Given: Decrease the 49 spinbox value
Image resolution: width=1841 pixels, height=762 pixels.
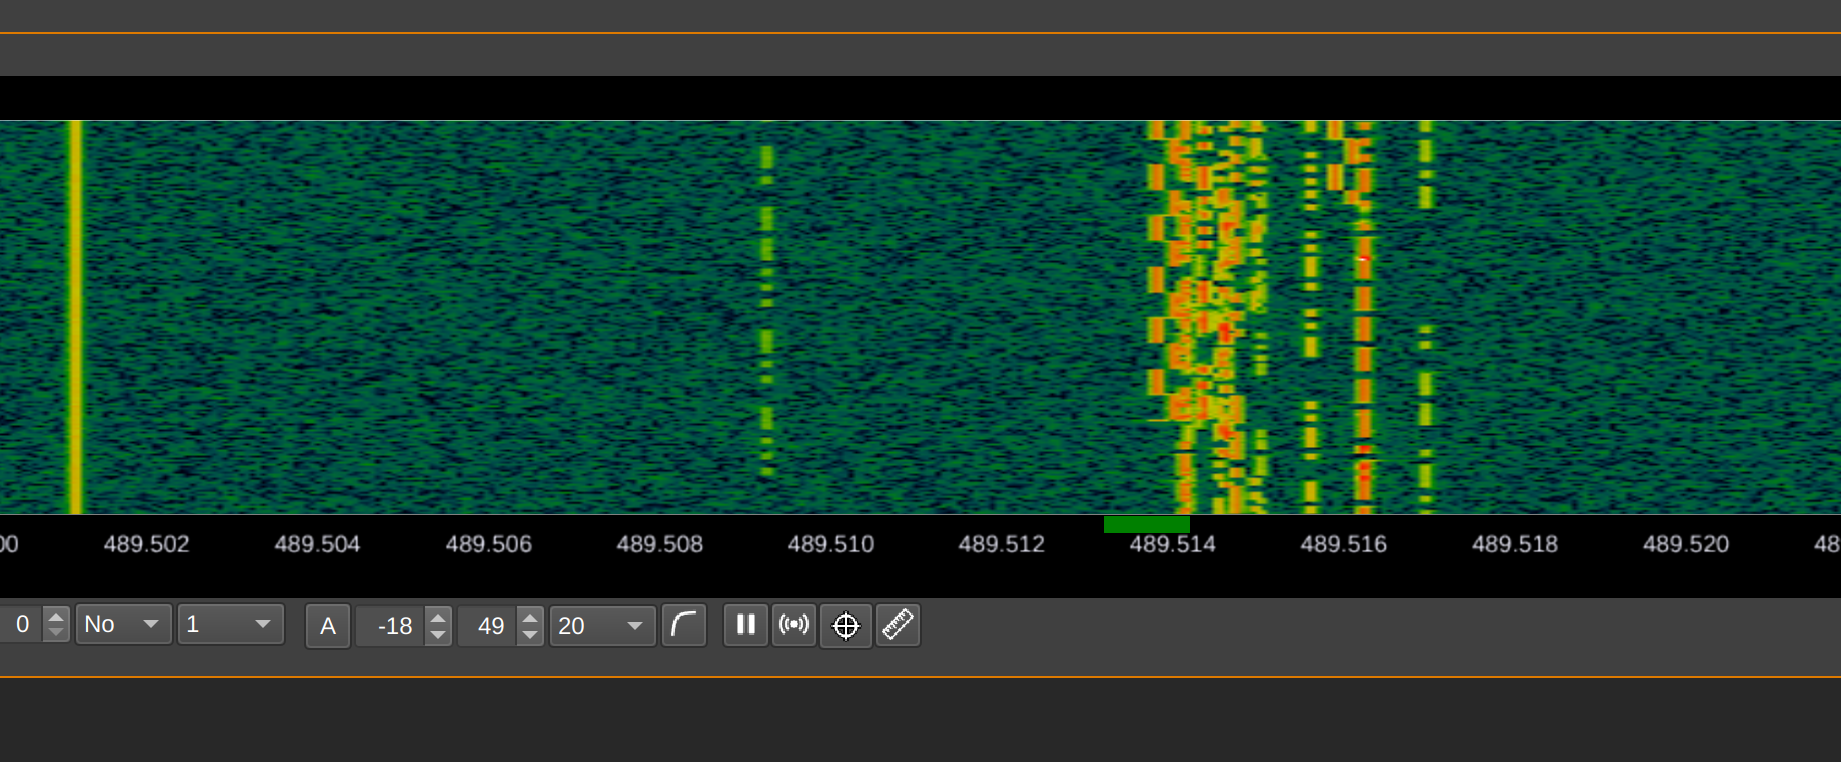Looking at the screenshot, I should [x=530, y=634].
